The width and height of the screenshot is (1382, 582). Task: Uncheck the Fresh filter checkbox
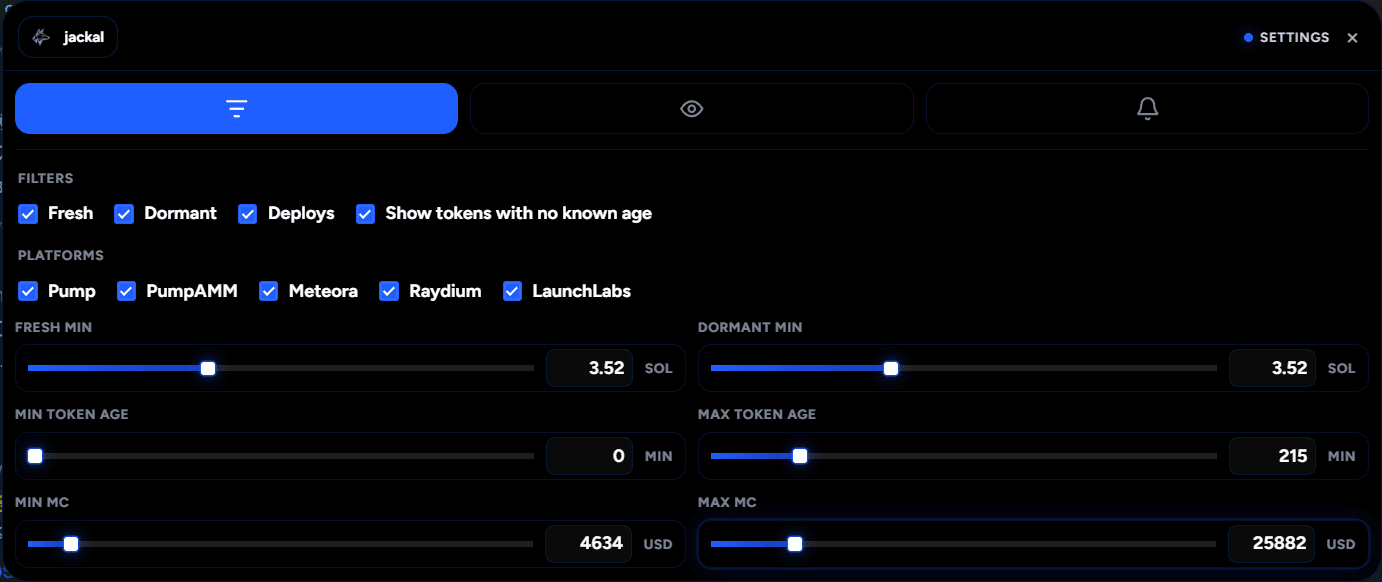[x=28, y=214]
